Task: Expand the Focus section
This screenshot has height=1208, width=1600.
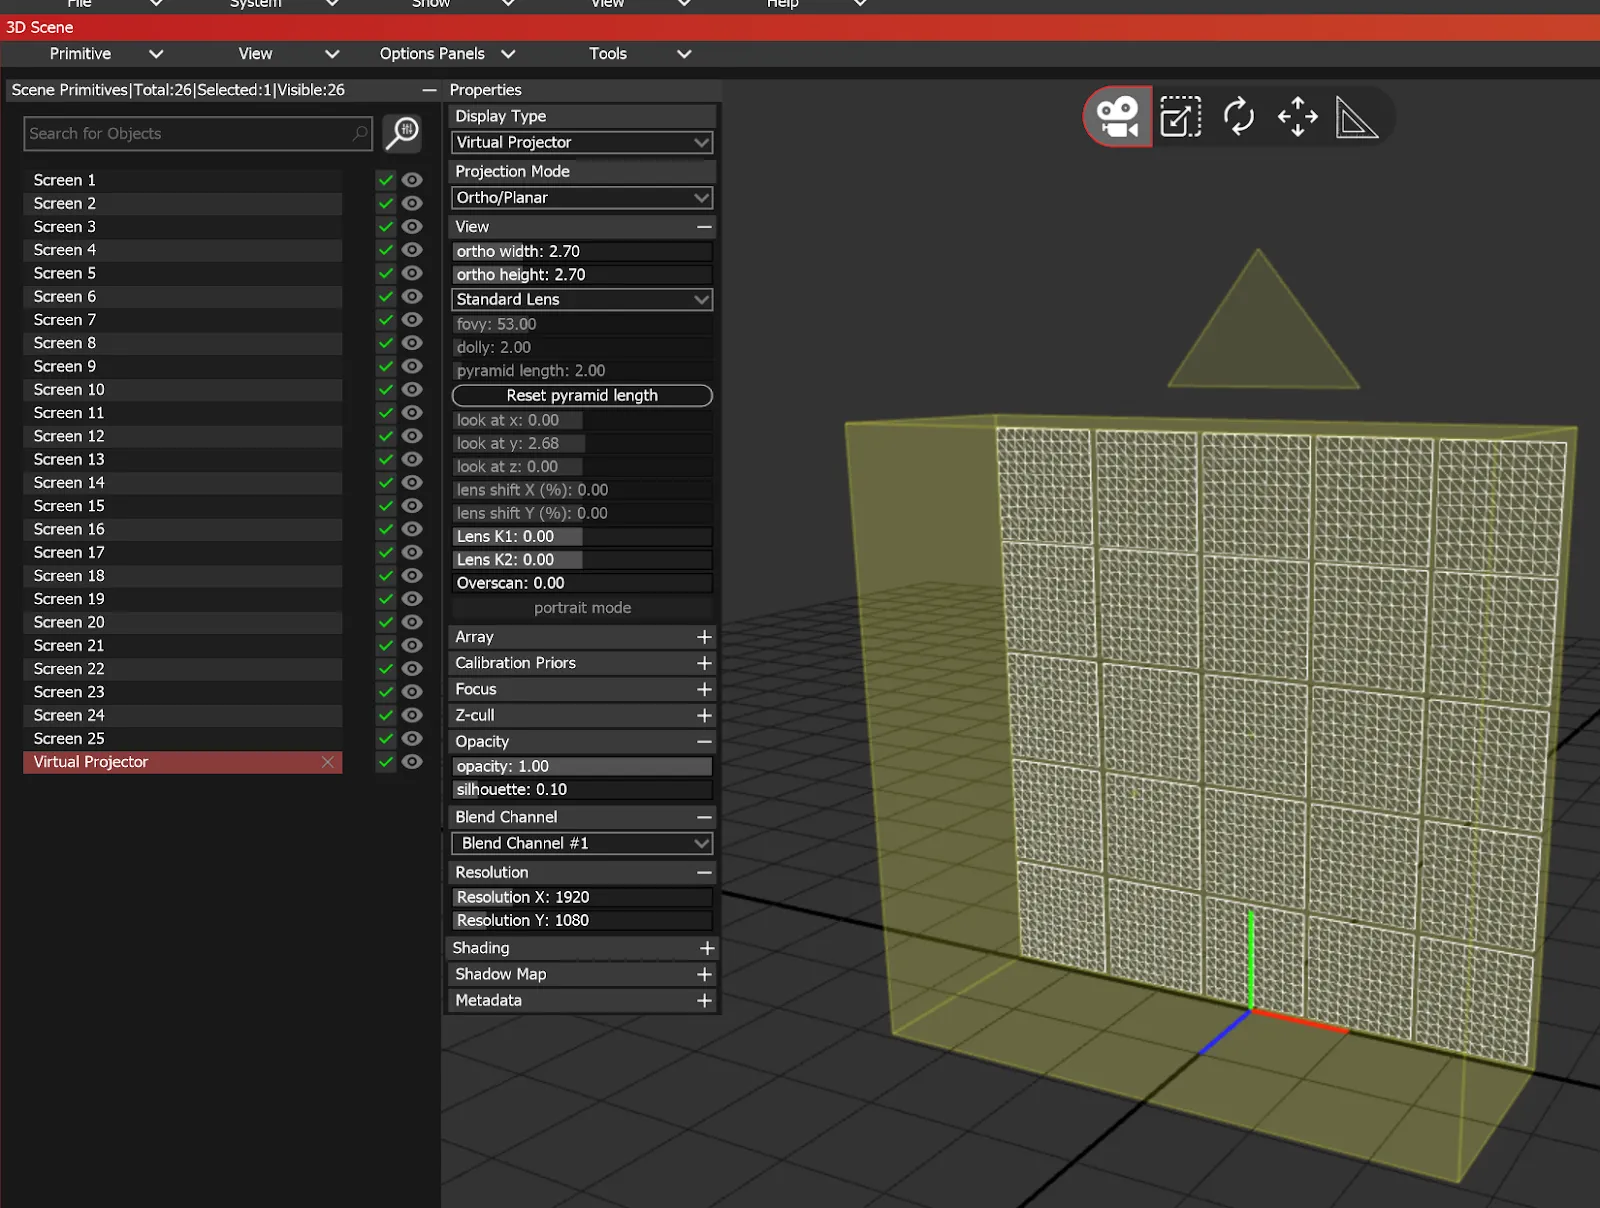Action: pos(704,689)
